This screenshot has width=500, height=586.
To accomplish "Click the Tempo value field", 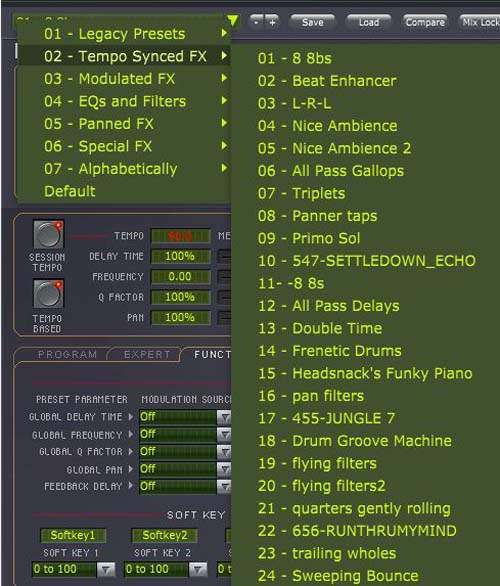I will pyautogui.click(x=180, y=236).
